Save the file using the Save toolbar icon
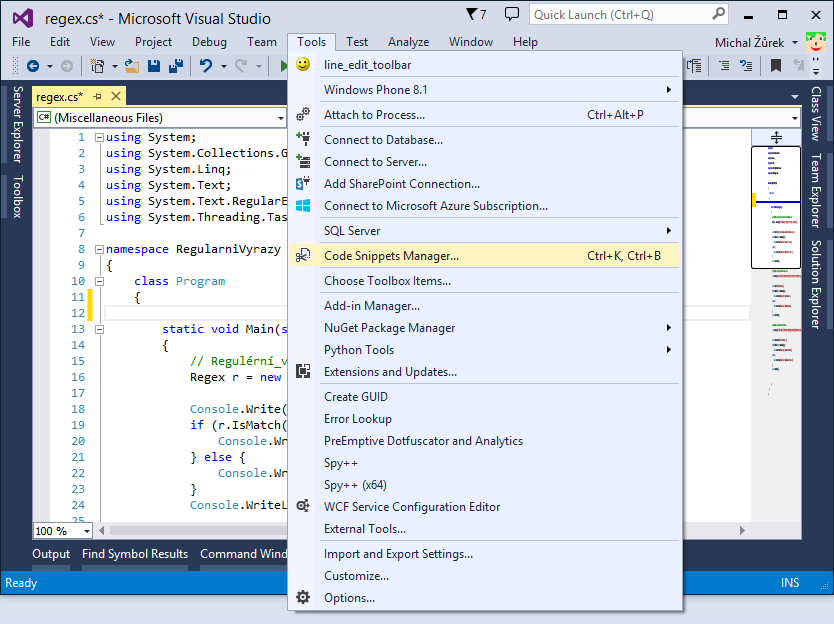The image size is (834, 624). (155, 67)
